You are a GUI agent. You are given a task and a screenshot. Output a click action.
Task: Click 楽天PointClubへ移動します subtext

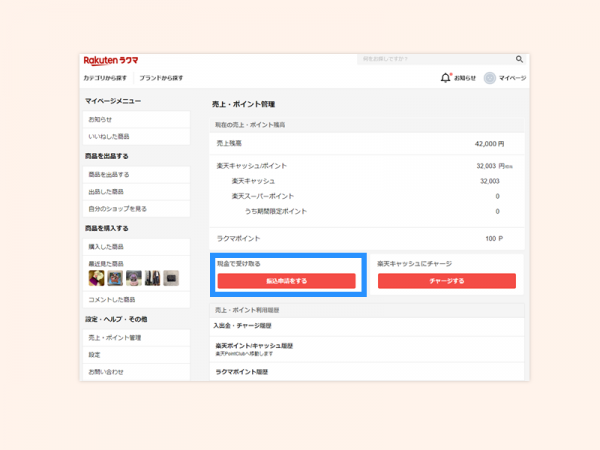(244, 354)
